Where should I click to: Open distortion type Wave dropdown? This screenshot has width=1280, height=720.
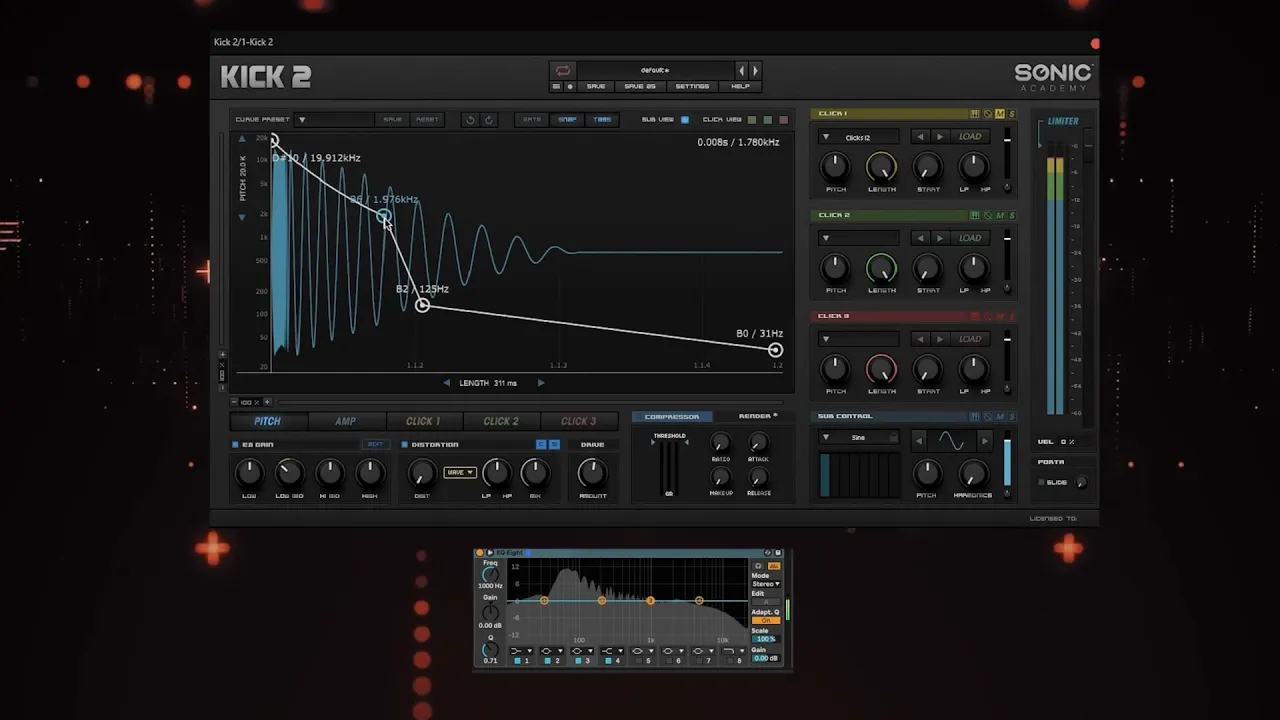pos(460,472)
